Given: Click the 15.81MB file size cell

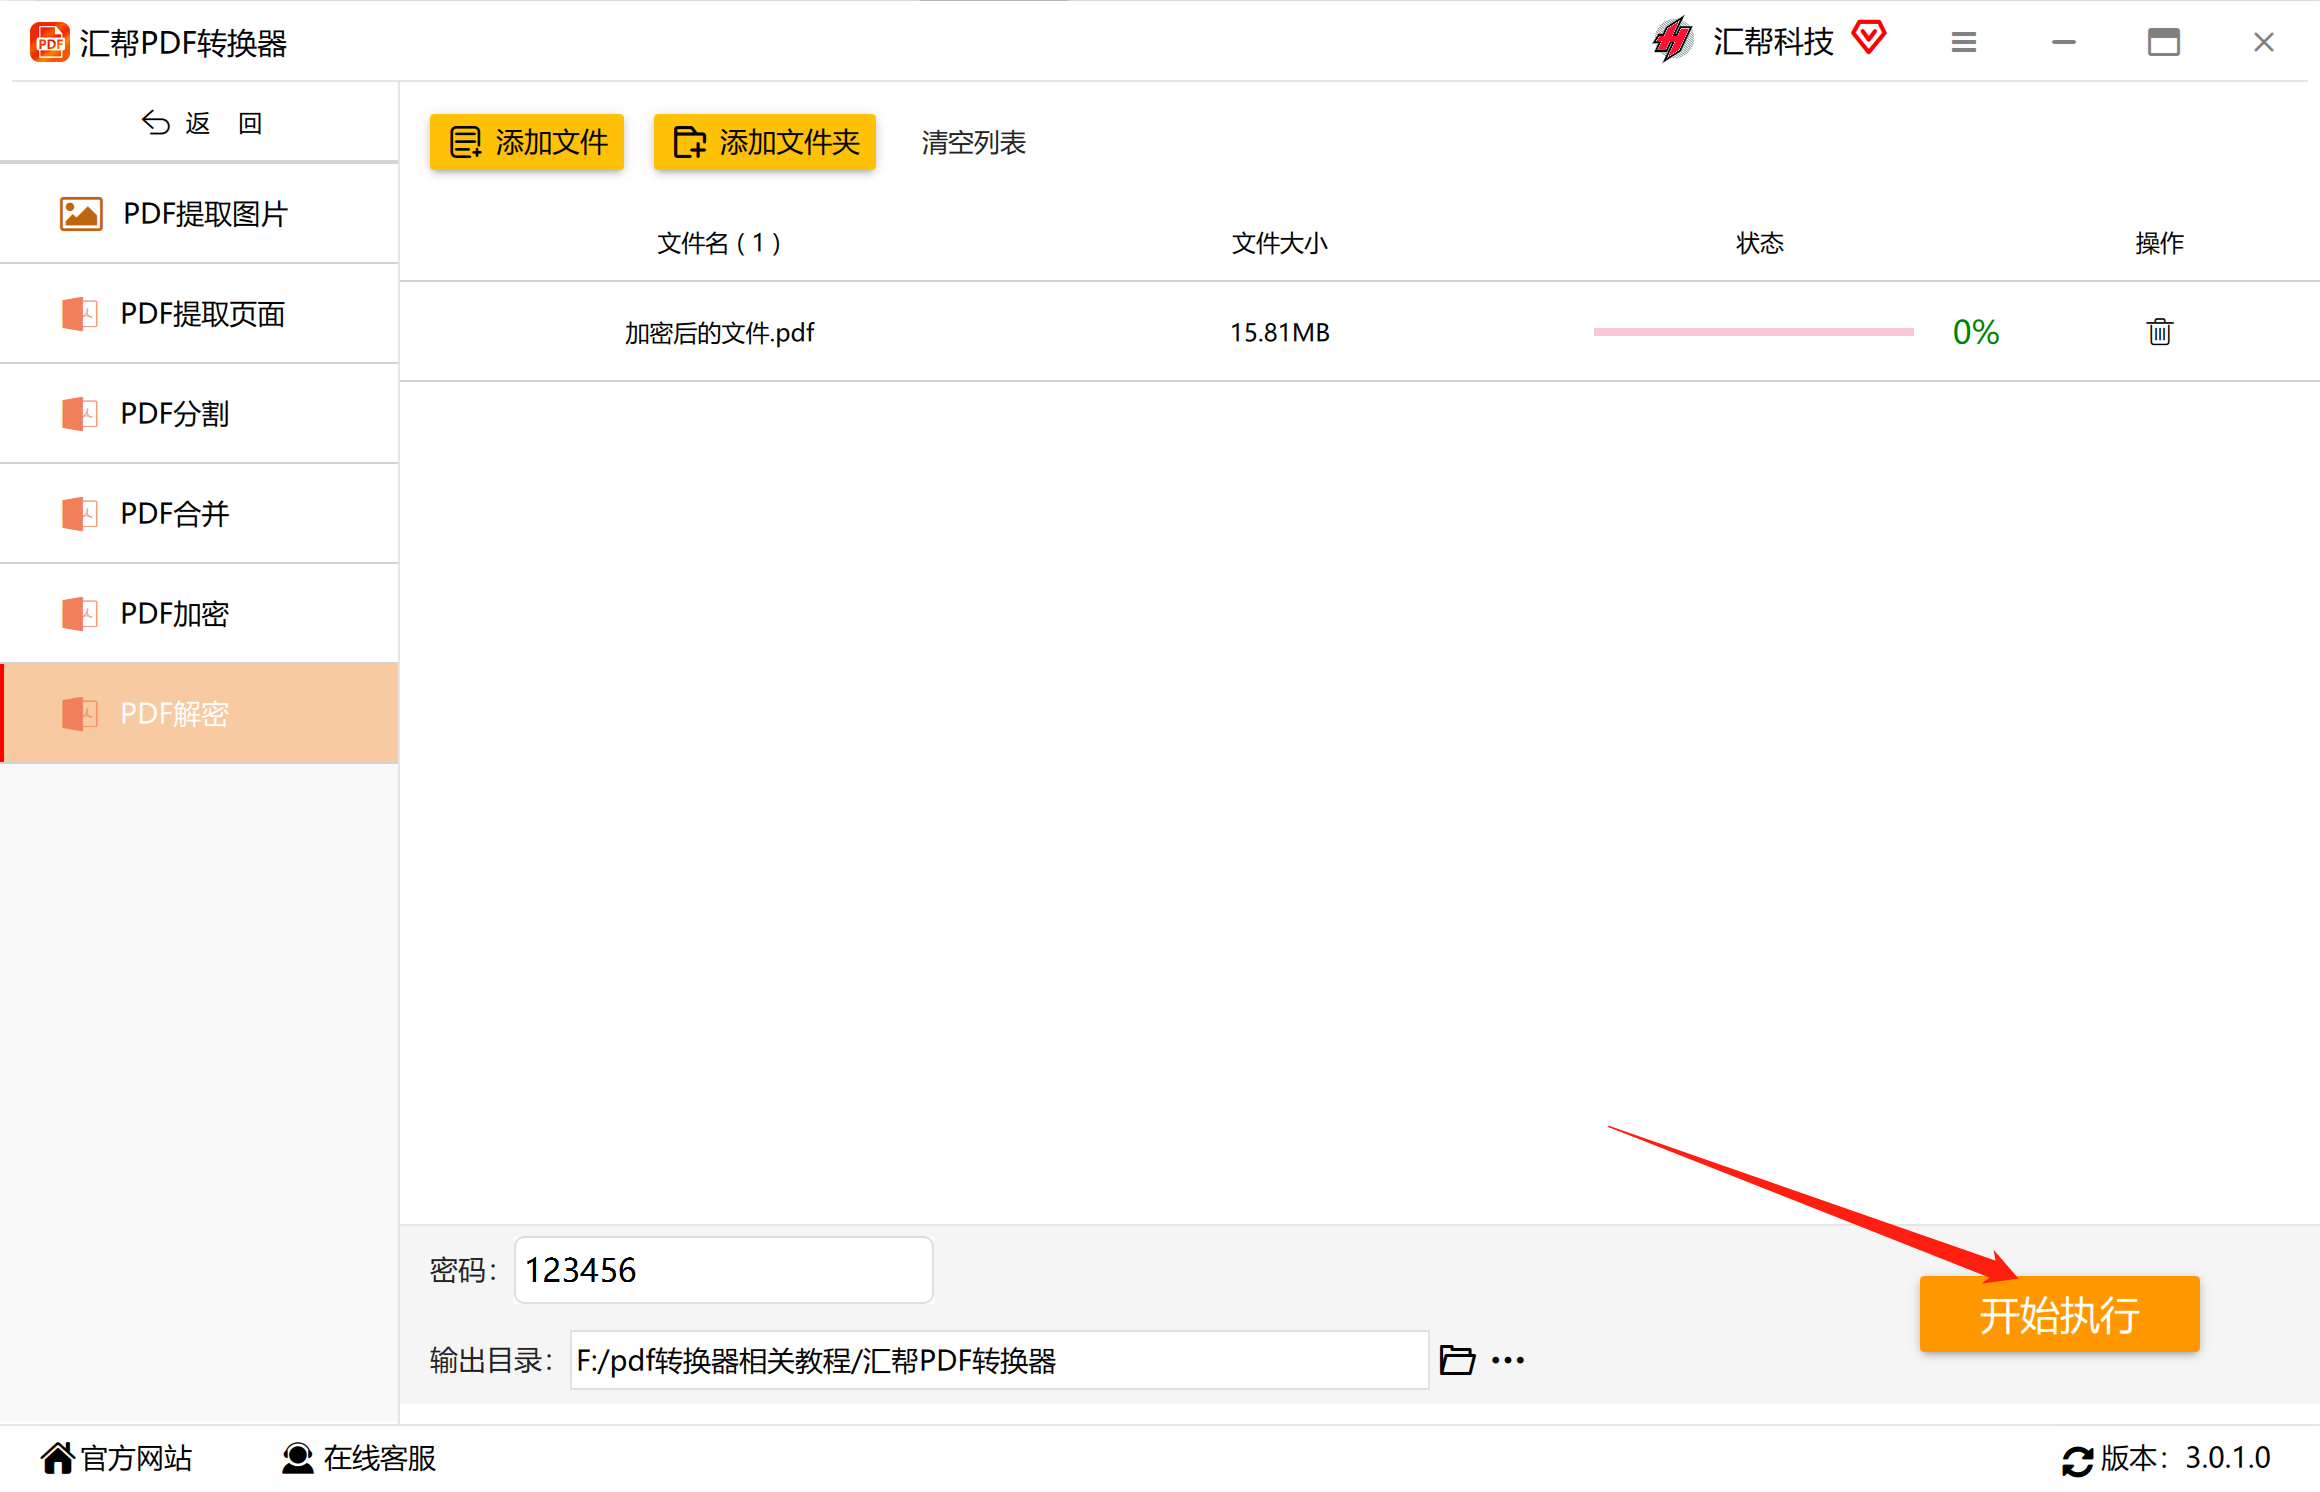Looking at the screenshot, I should tap(1280, 333).
